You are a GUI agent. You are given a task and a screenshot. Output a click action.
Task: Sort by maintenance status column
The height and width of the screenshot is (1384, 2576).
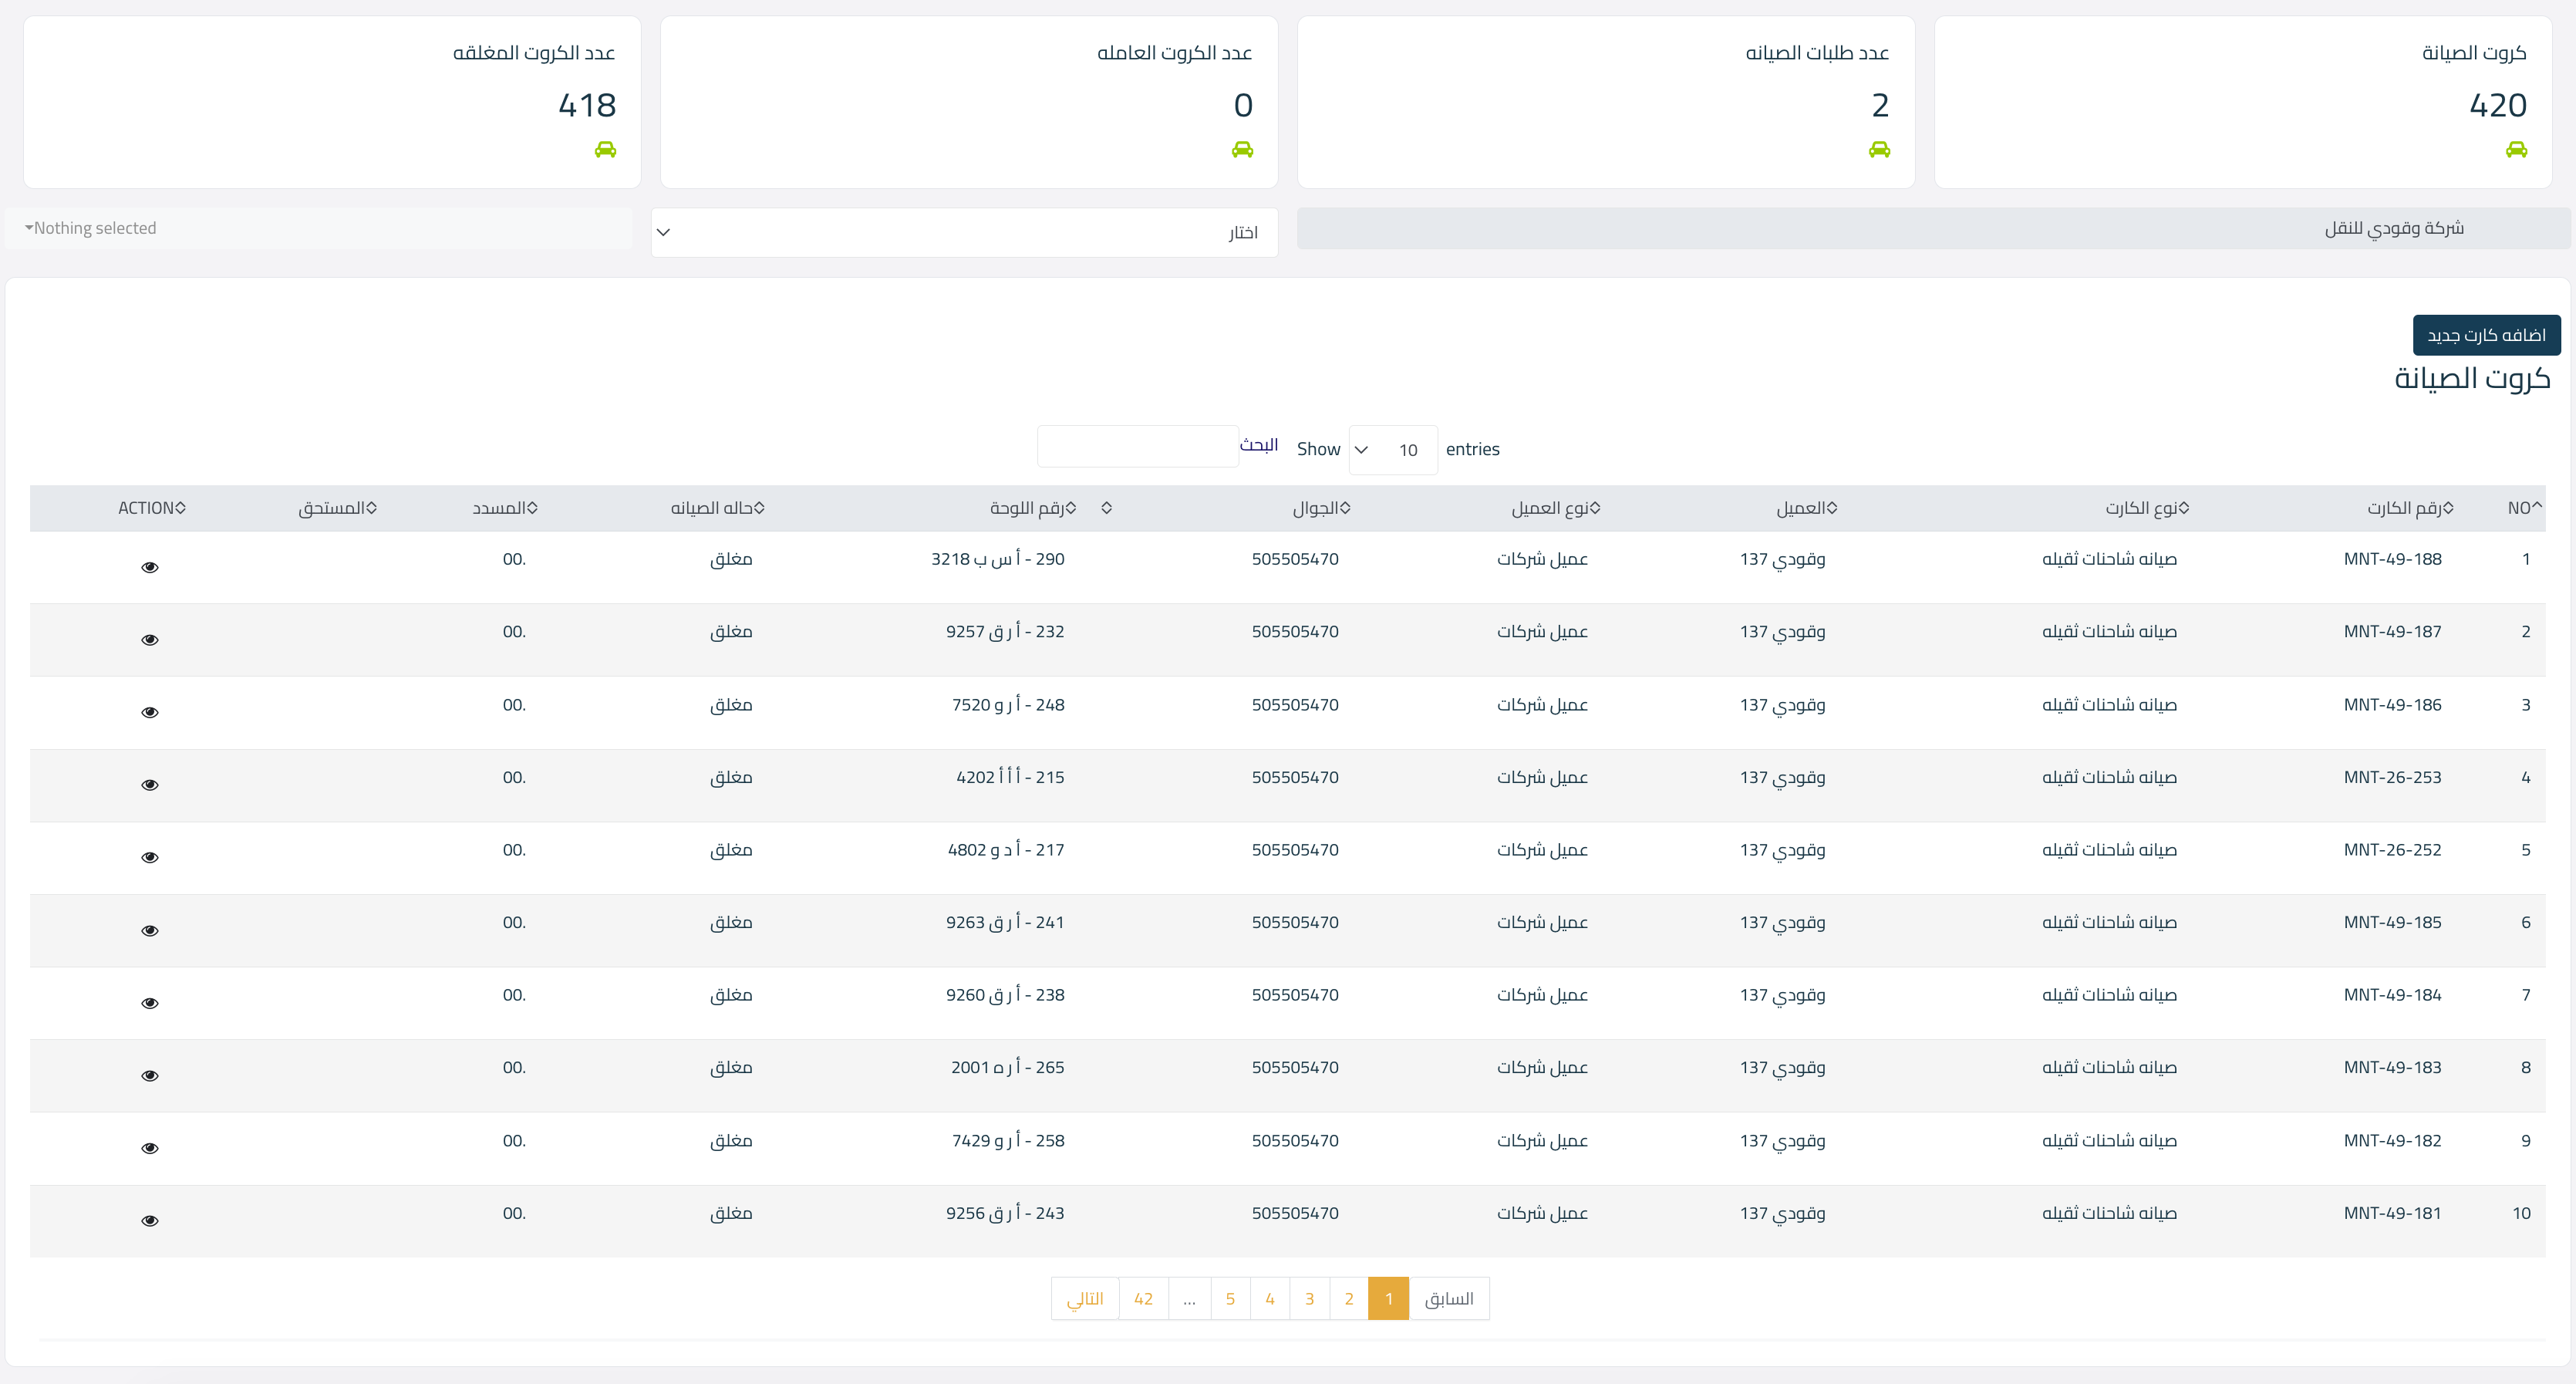(717, 508)
